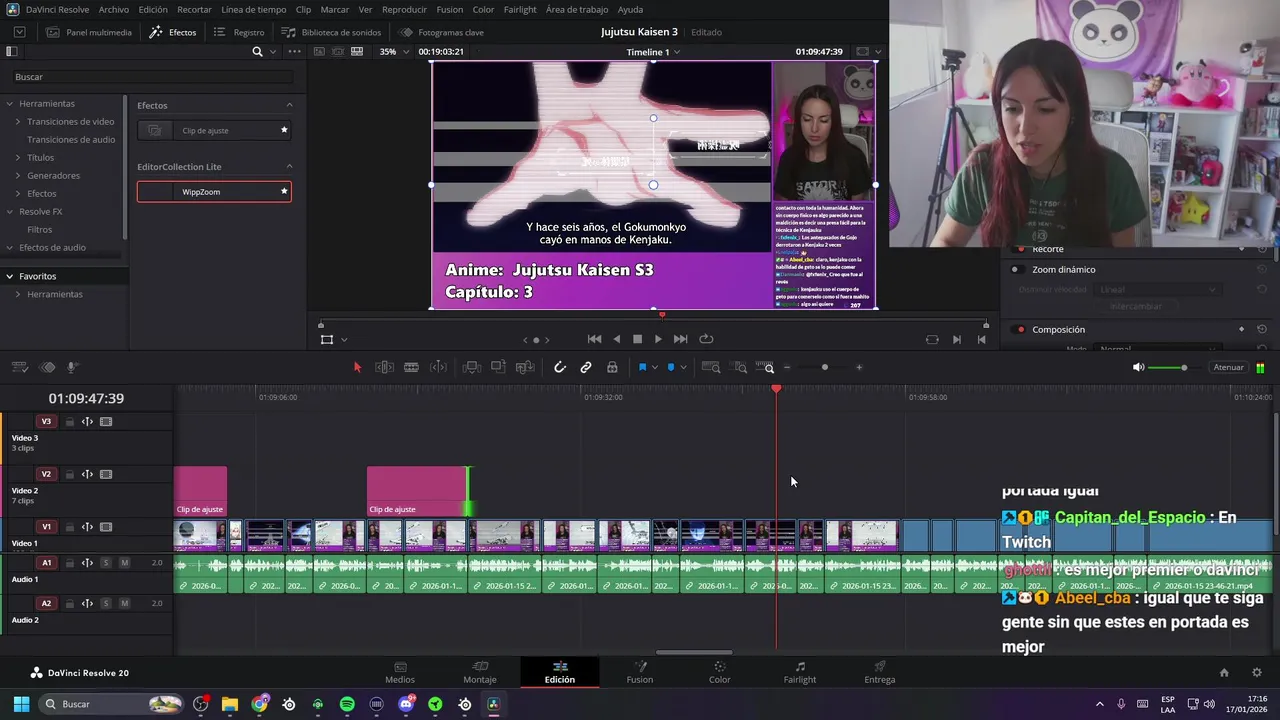
Task: Open the Clip menu
Action: click(x=303, y=9)
